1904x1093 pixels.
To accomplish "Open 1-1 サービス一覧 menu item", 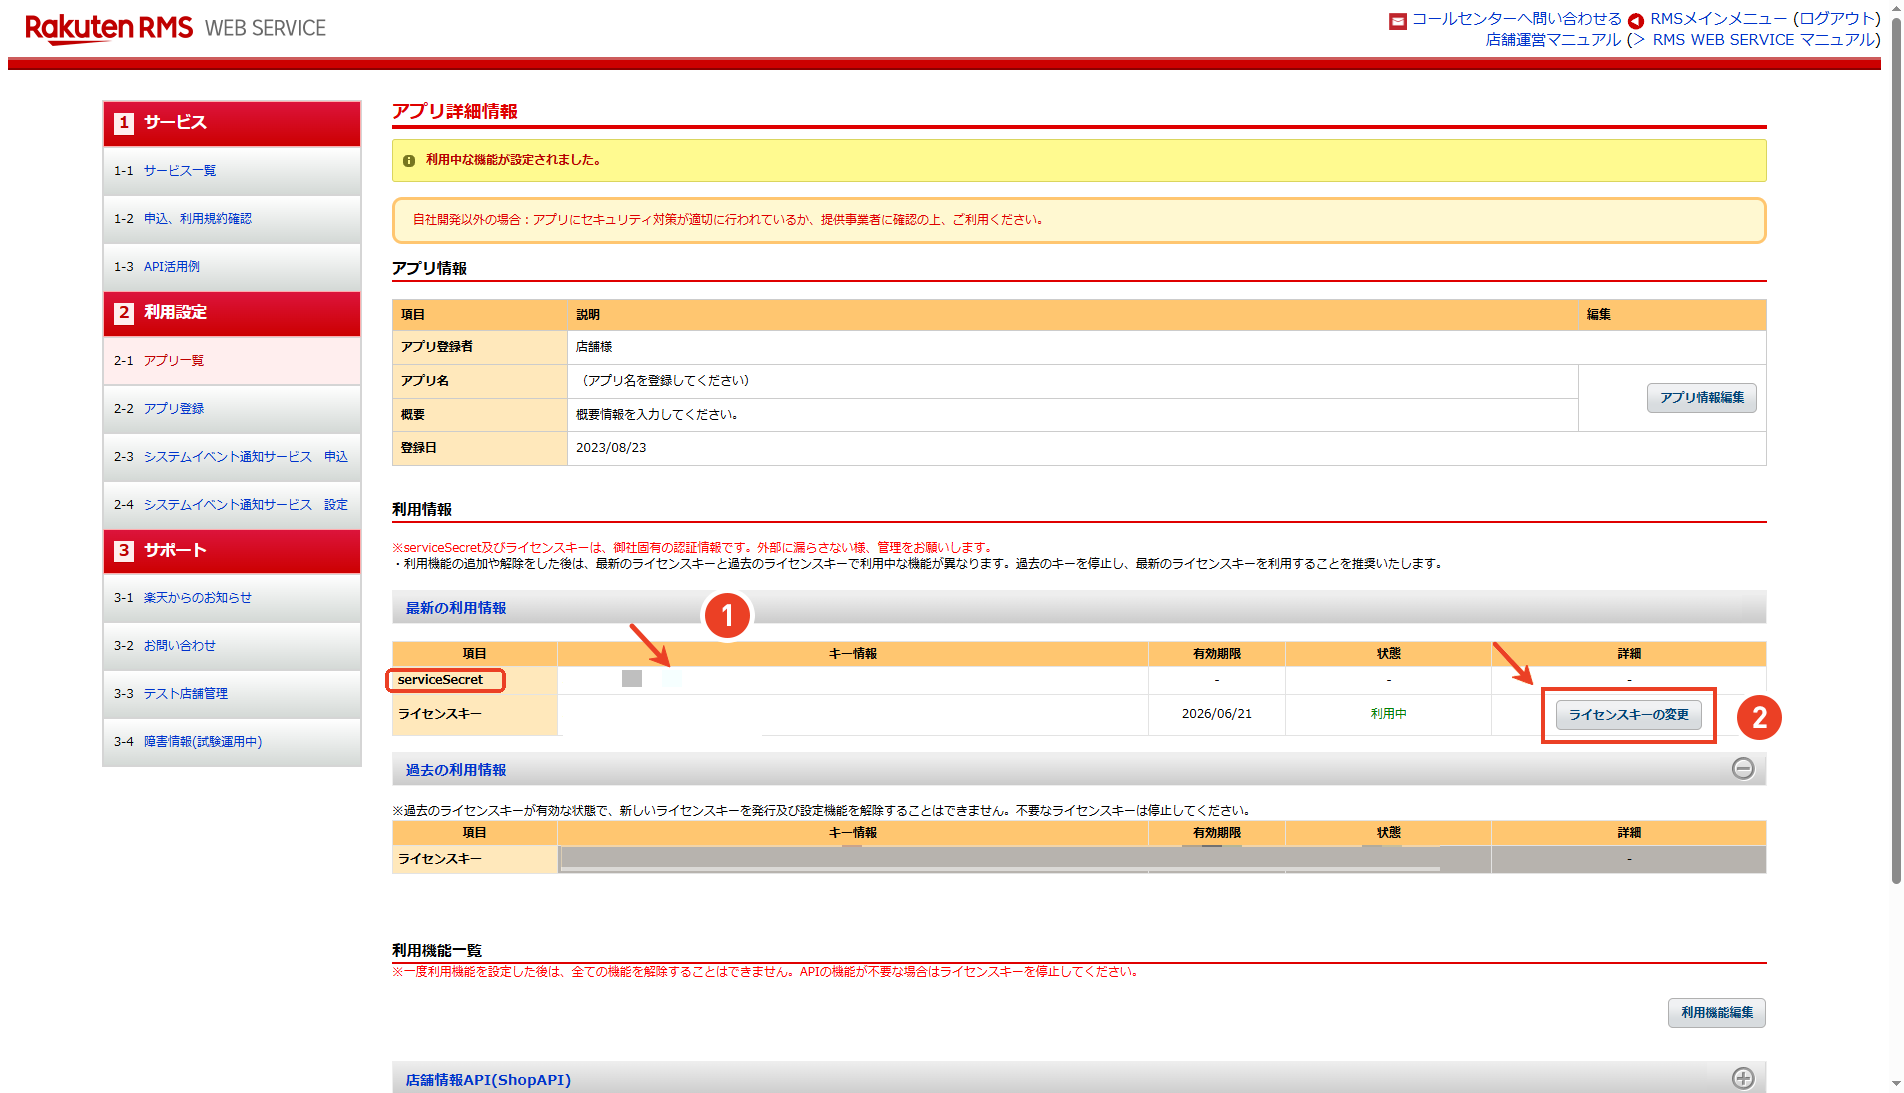I will click(232, 171).
